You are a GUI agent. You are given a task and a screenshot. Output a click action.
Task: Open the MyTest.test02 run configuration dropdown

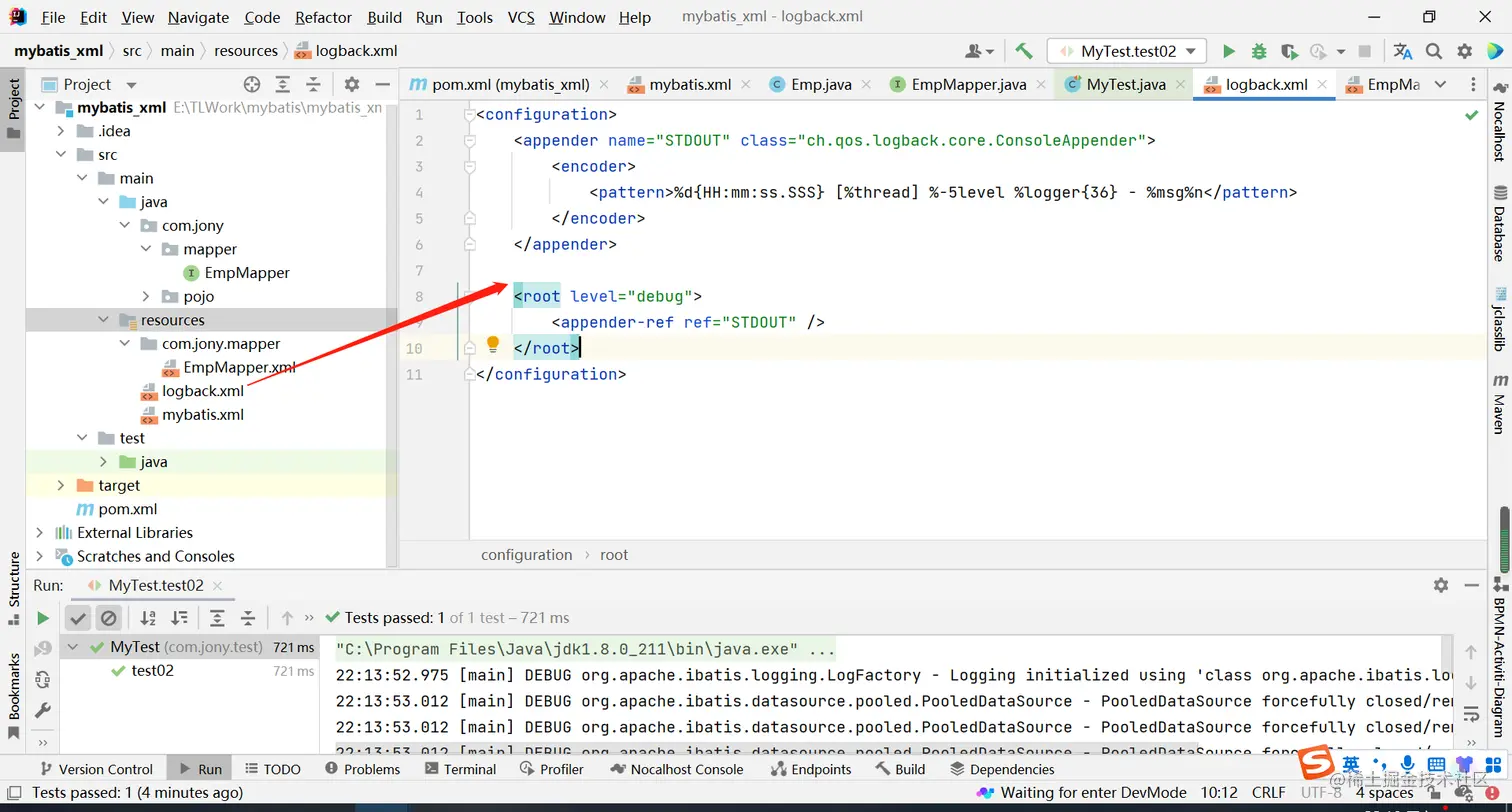coord(1127,51)
